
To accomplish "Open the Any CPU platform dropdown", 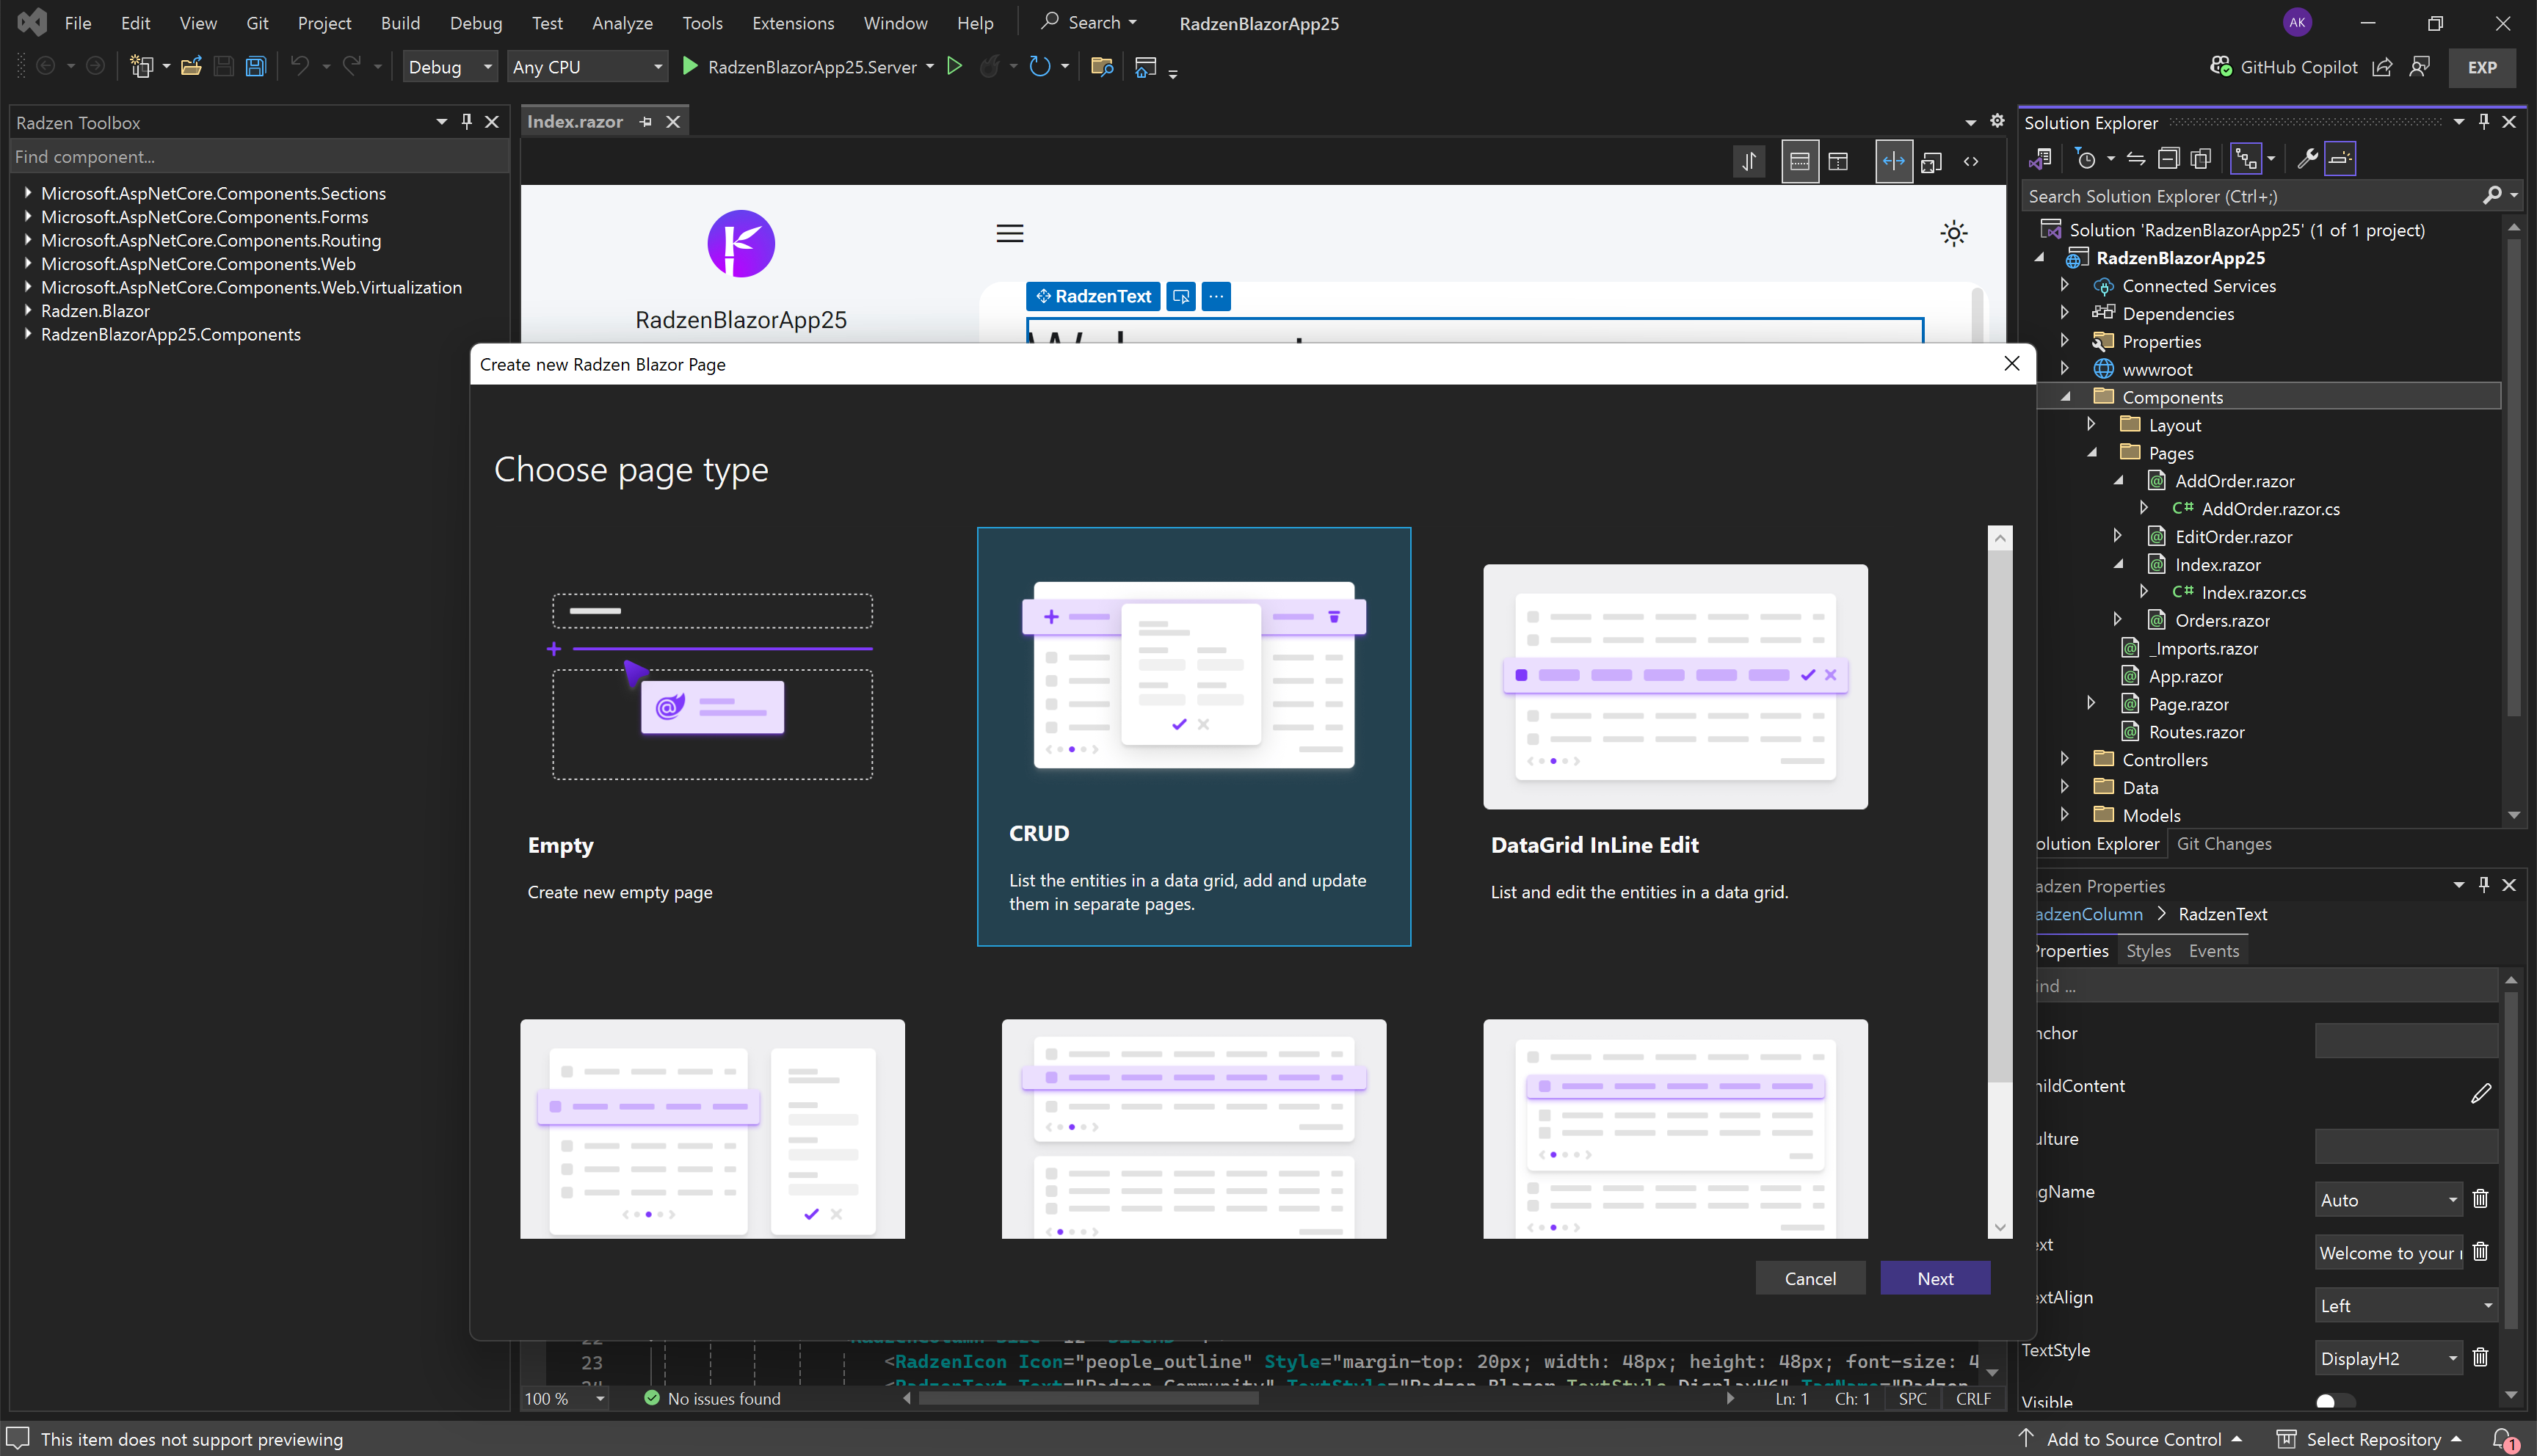I will pyautogui.click(x=587, y=67).
